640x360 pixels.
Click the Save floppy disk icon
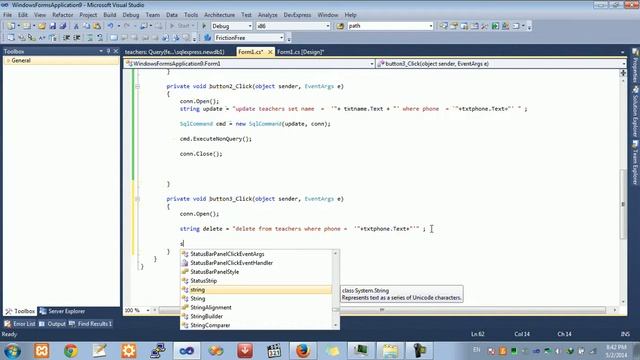tap(52, 26)
